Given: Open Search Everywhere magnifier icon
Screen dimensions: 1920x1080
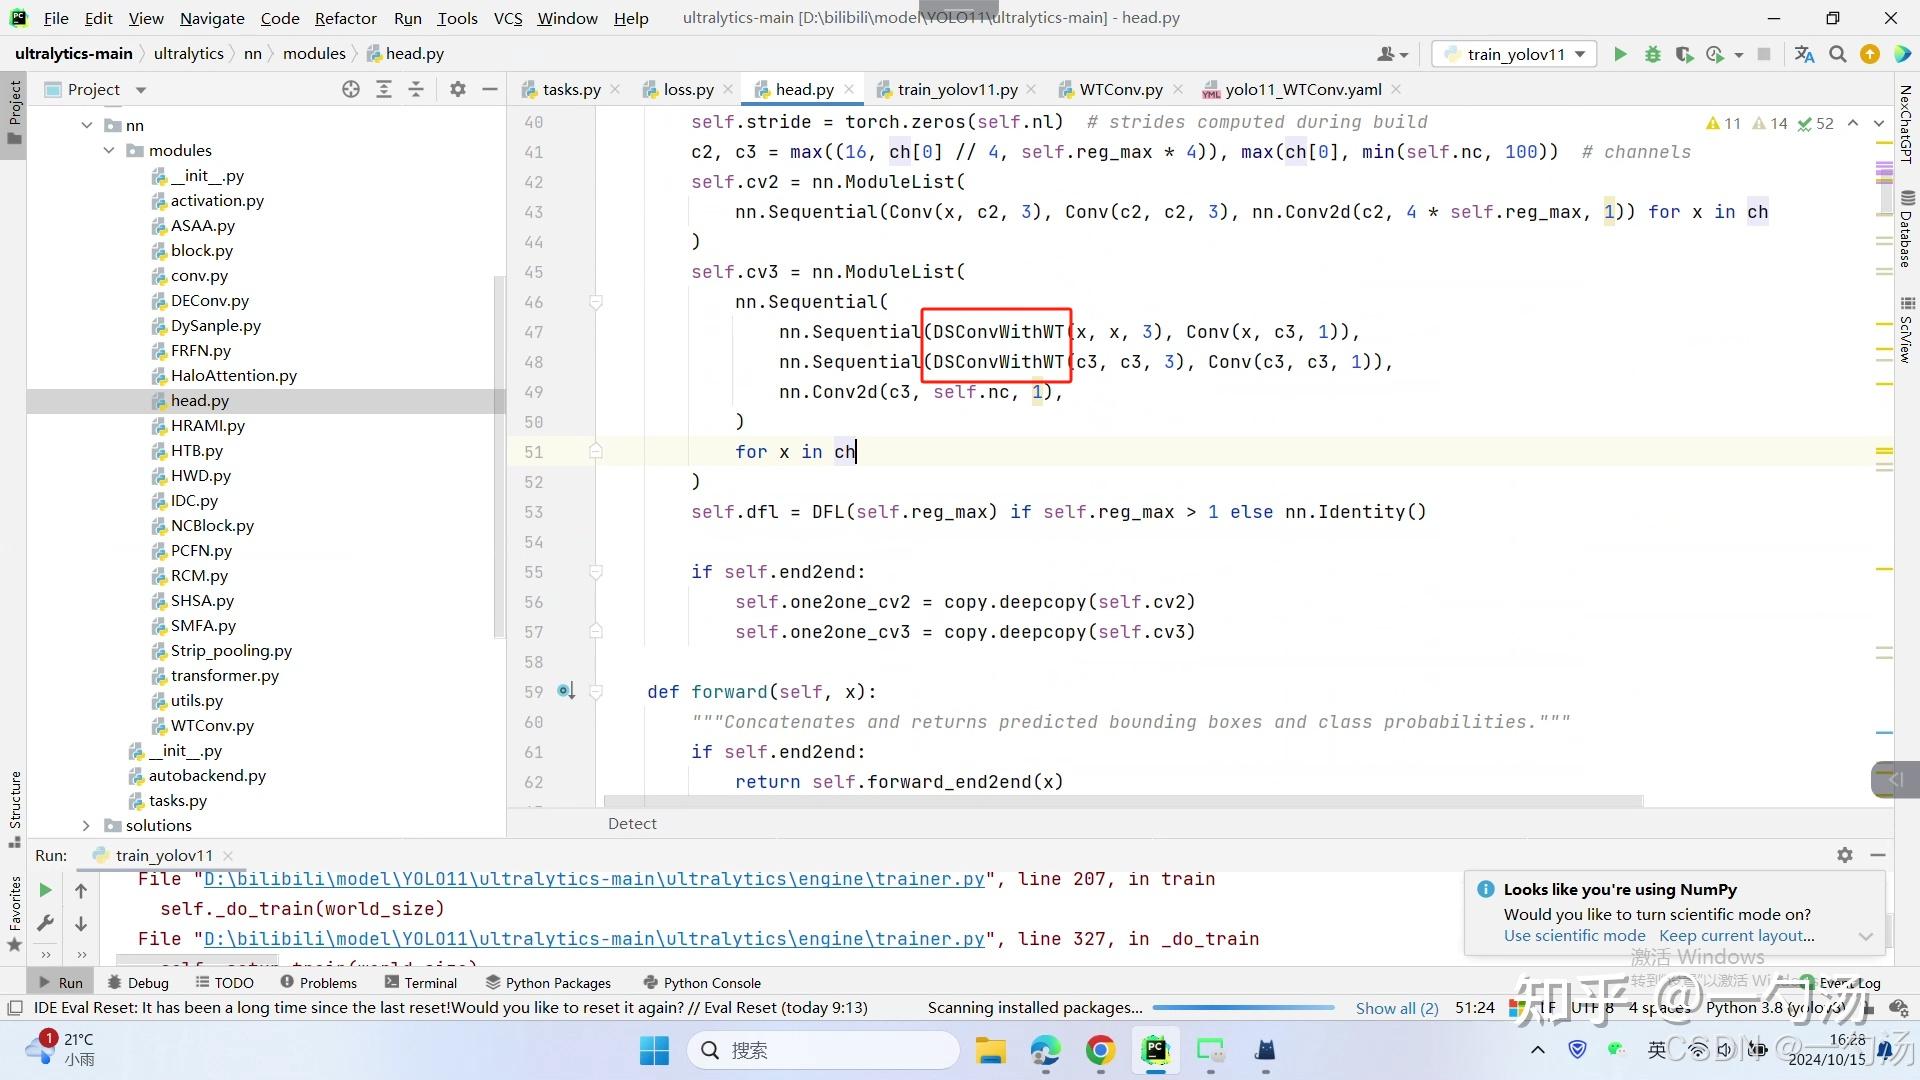Looking at the screenshot, I should [x=1837, y=54].
